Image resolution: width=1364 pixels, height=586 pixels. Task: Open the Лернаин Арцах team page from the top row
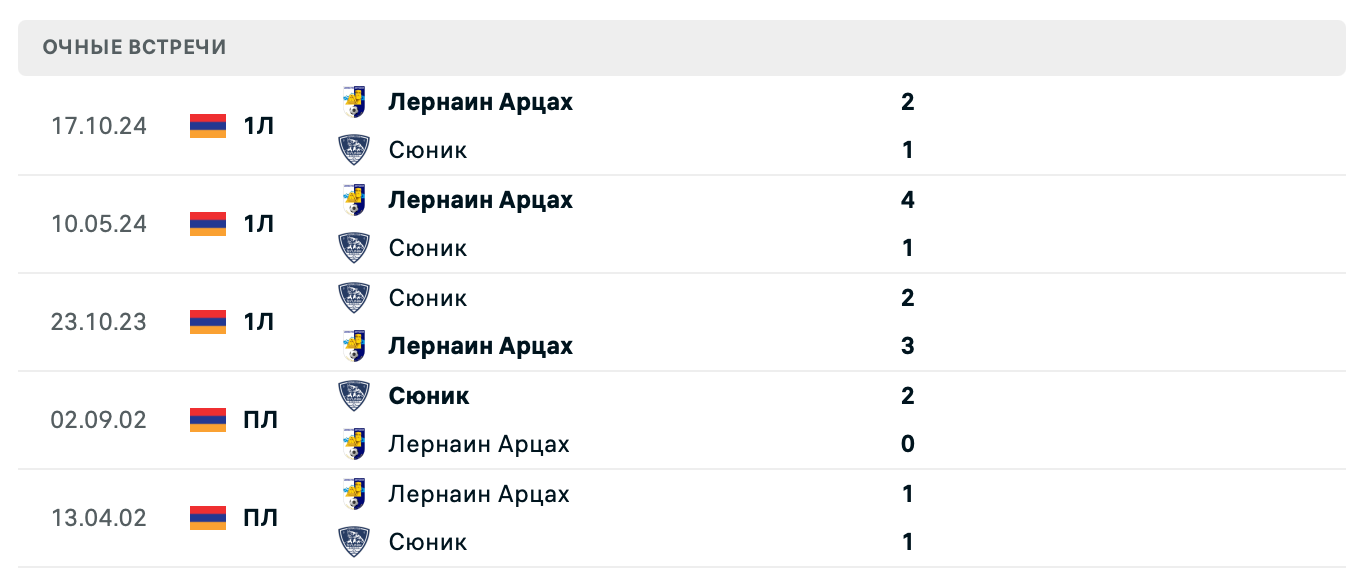[480, 101]
